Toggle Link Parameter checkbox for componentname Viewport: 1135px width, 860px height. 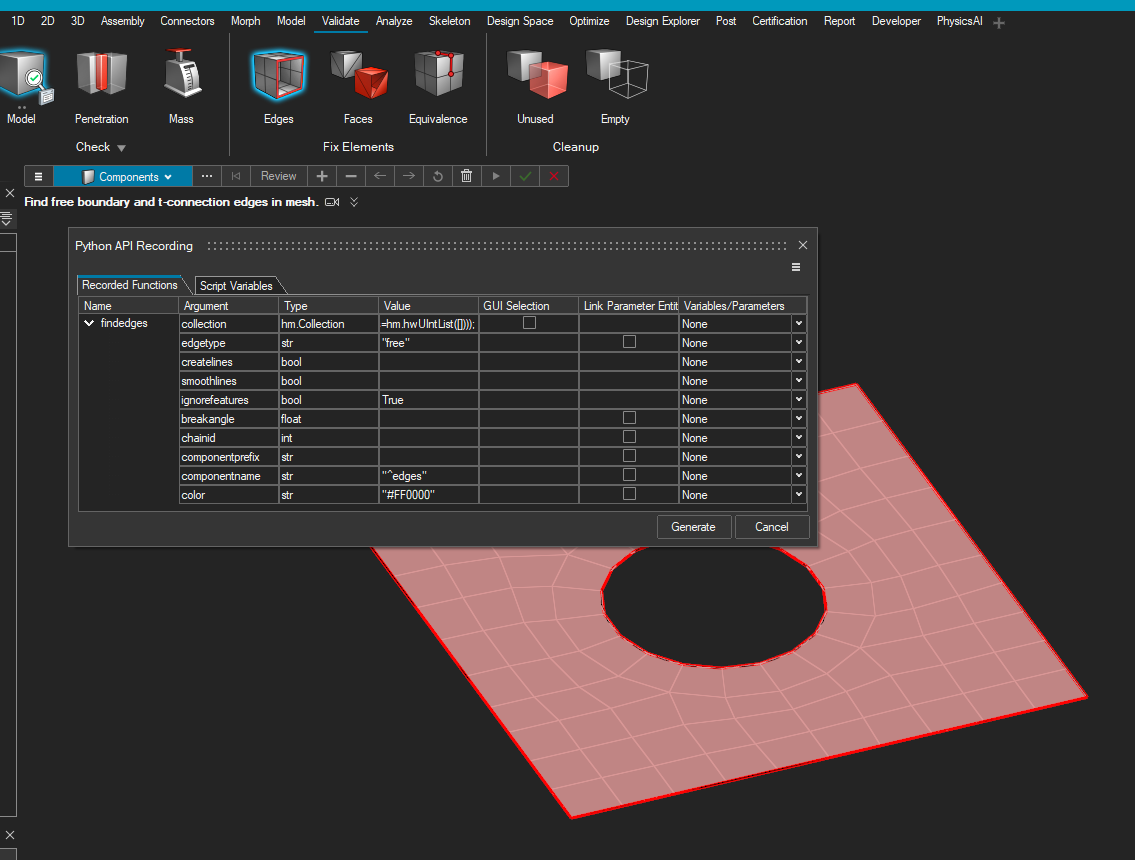click(x=630, y=475)
